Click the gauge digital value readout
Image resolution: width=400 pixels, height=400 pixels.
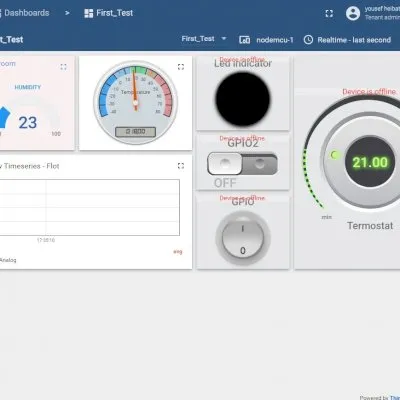point(135,132)
